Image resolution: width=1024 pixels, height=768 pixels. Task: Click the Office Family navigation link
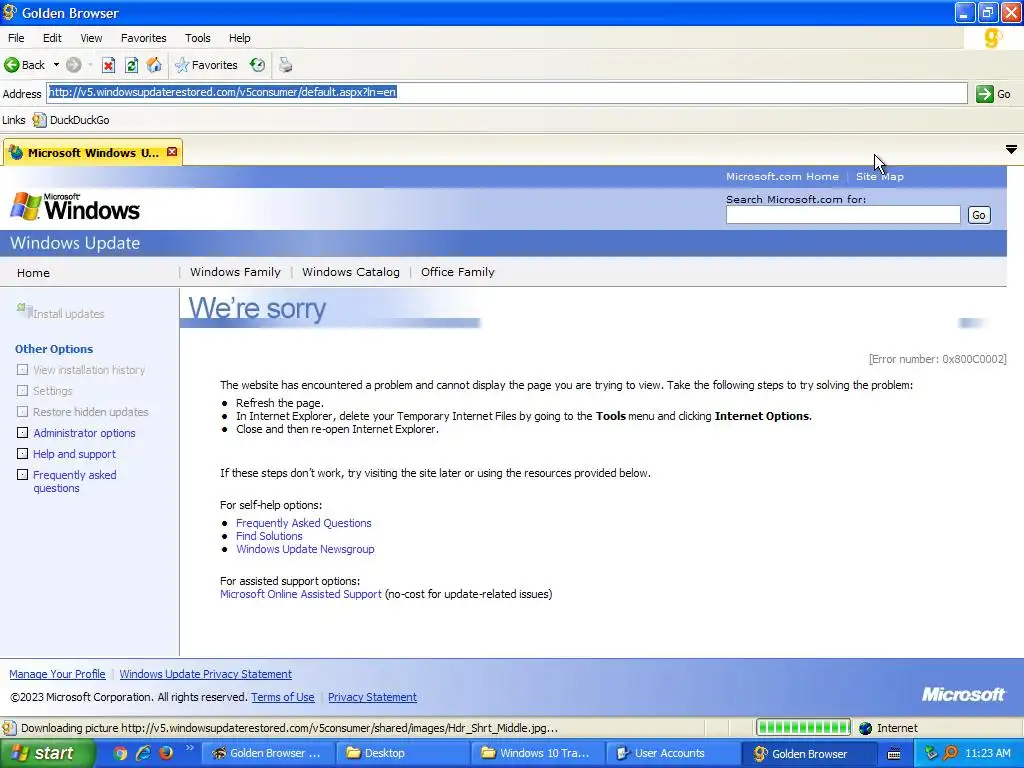(458, 272)
